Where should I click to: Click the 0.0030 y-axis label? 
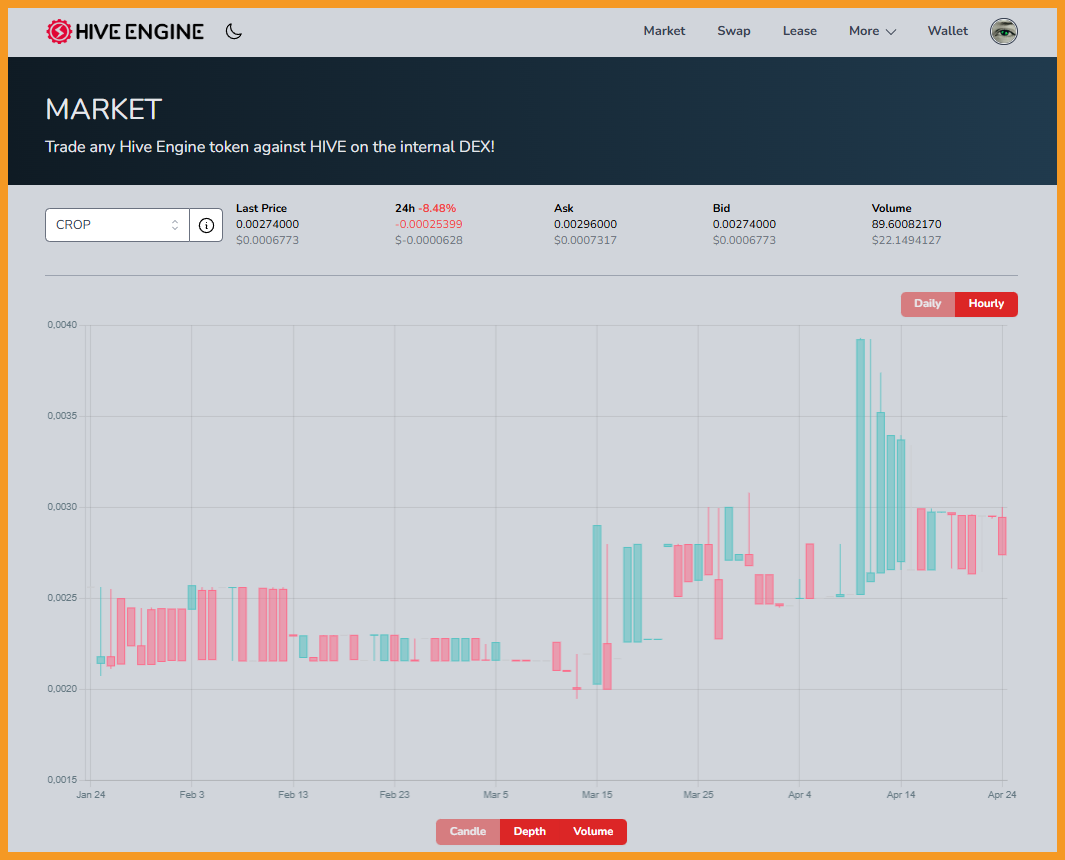tap(62, 507)
